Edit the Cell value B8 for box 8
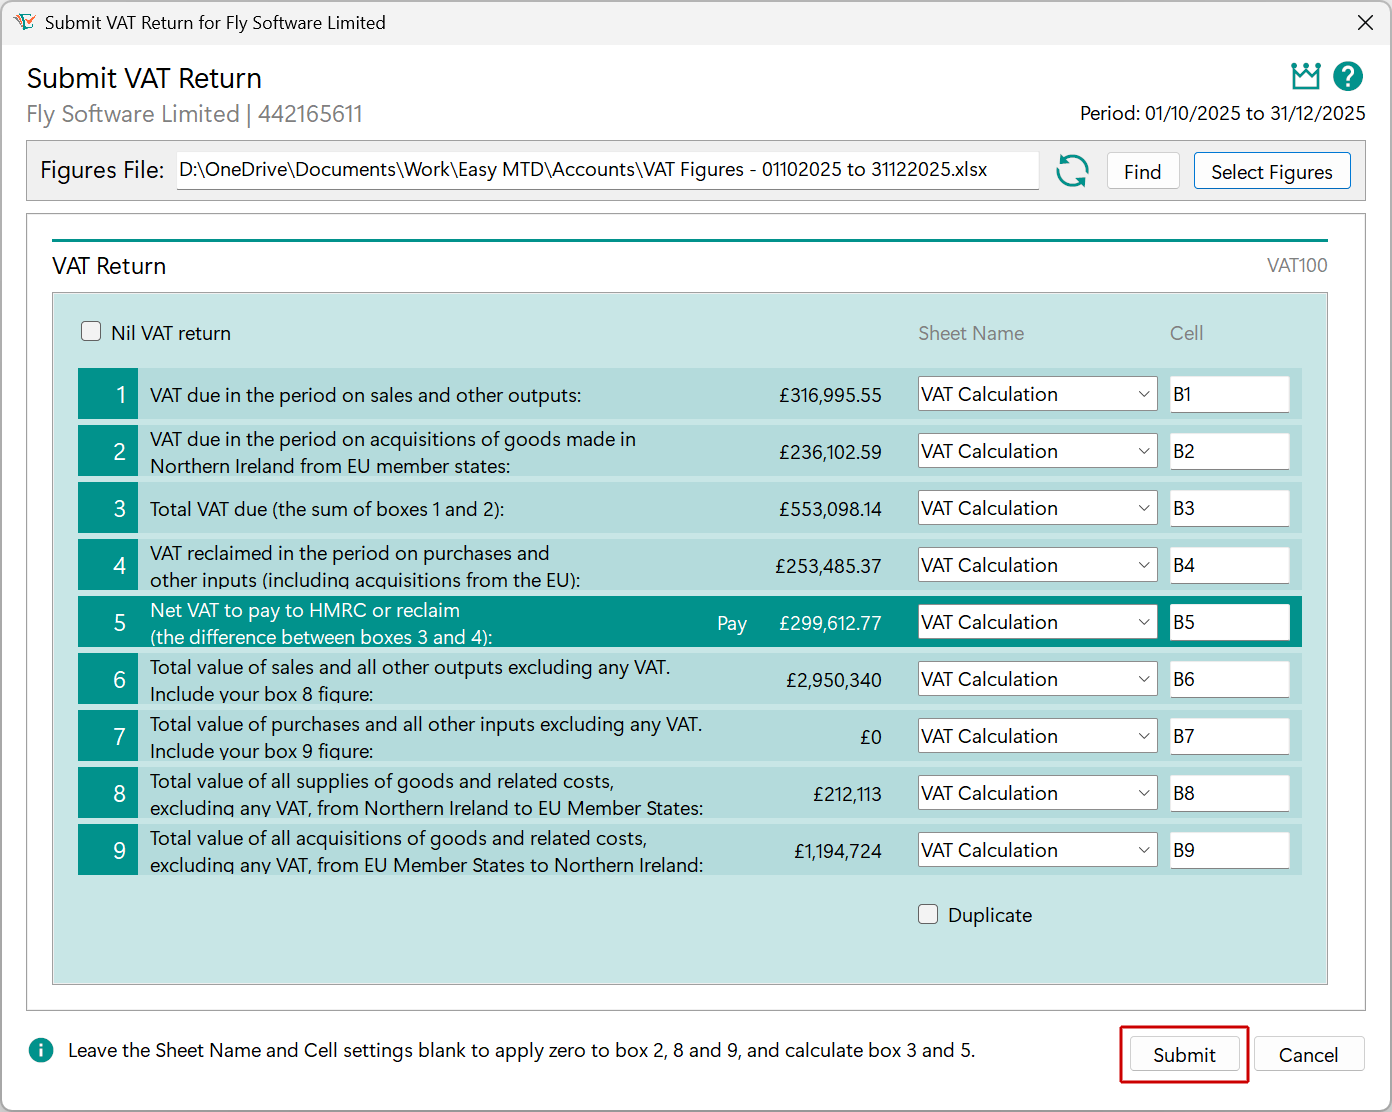 click(1229, 792)
